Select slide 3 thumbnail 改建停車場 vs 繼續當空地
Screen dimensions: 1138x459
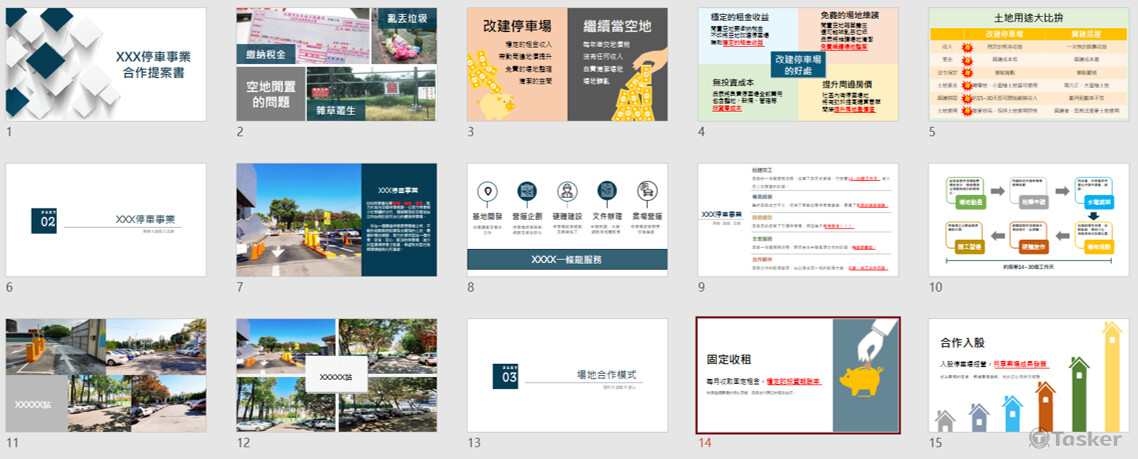point(568,65)
